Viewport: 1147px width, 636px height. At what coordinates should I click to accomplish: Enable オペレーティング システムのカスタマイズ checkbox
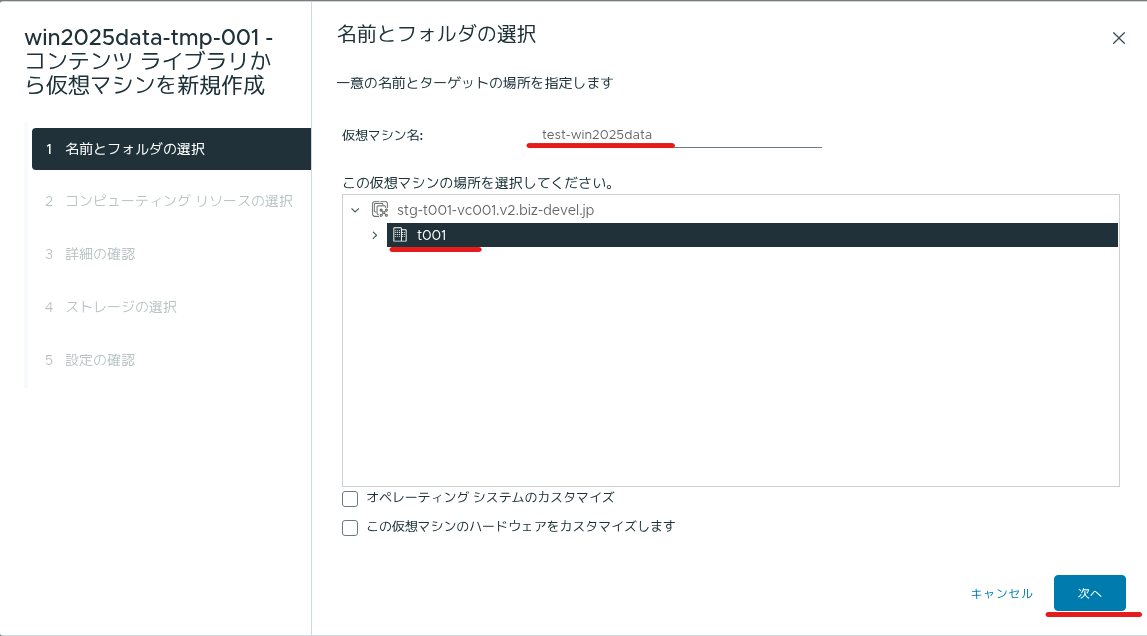coord(350,498)
